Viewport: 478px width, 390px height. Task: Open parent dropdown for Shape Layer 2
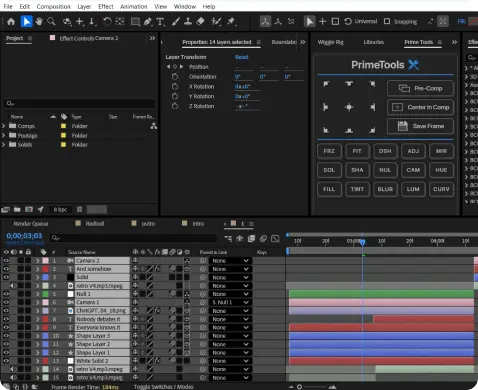tap(230, 344)
